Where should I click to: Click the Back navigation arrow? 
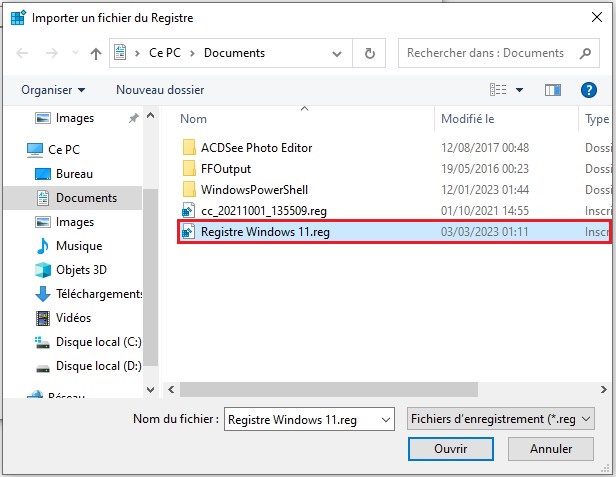22,53
